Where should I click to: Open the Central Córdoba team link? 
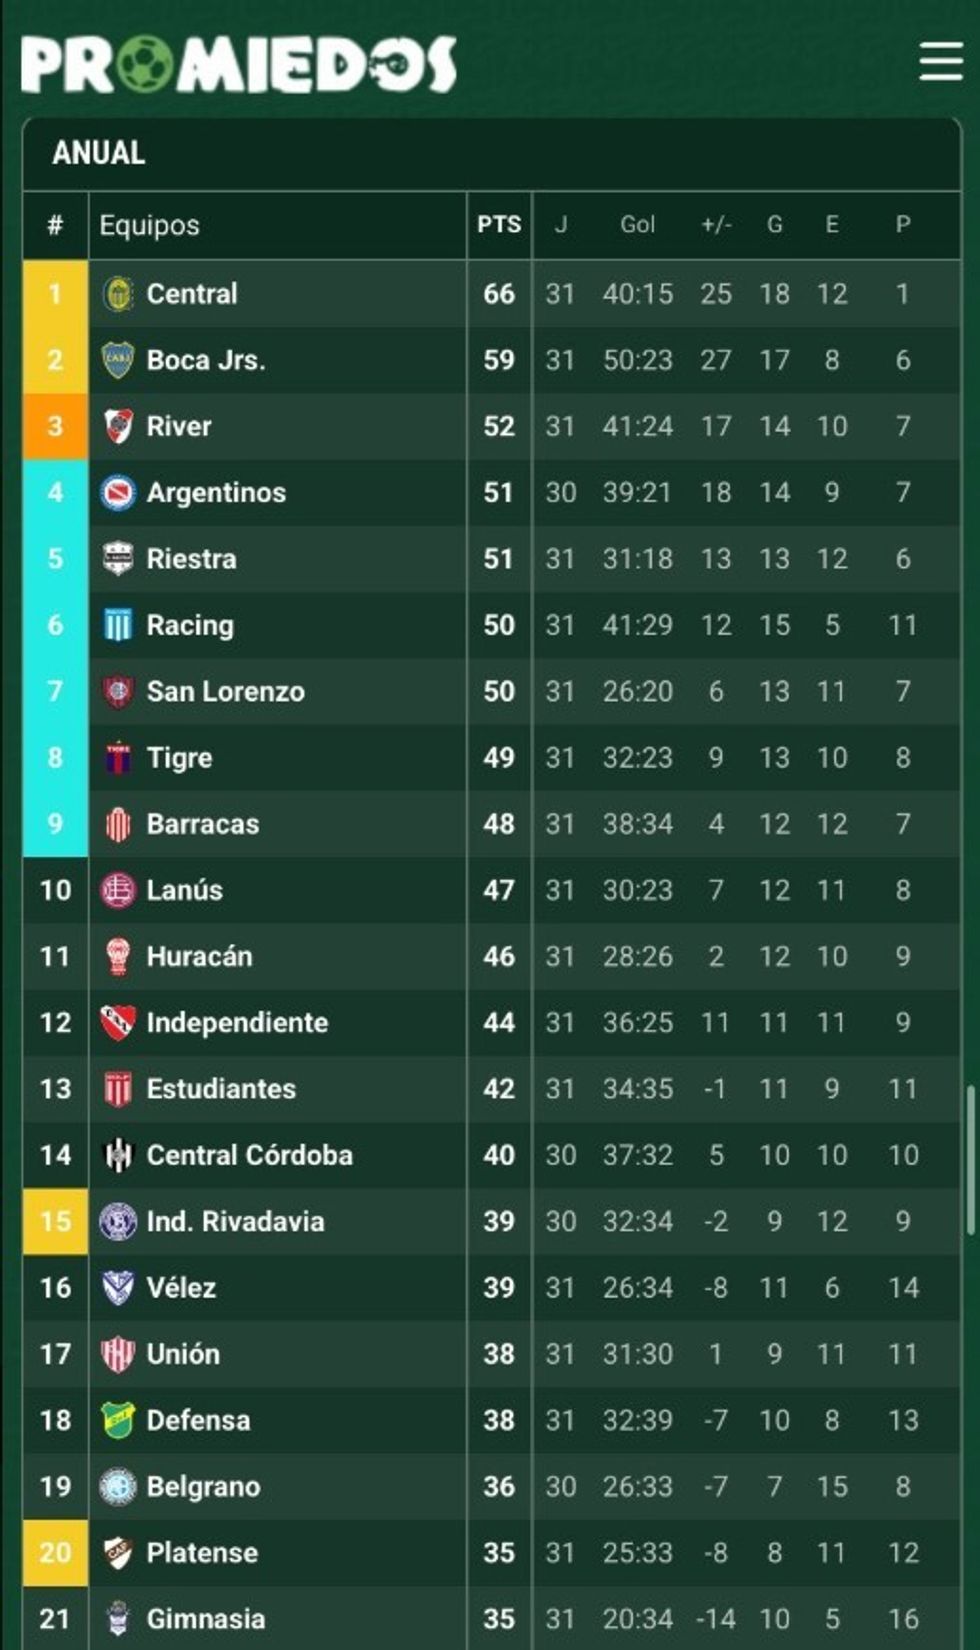[249, 1155]
